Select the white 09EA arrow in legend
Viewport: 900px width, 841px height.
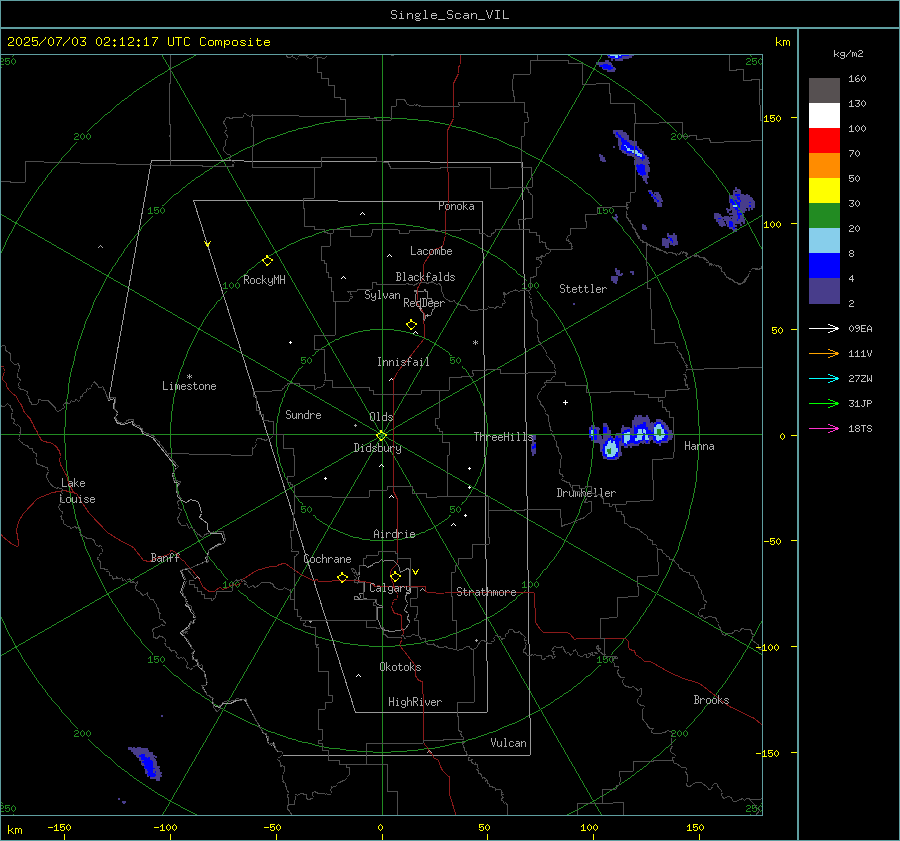point(824,328)
